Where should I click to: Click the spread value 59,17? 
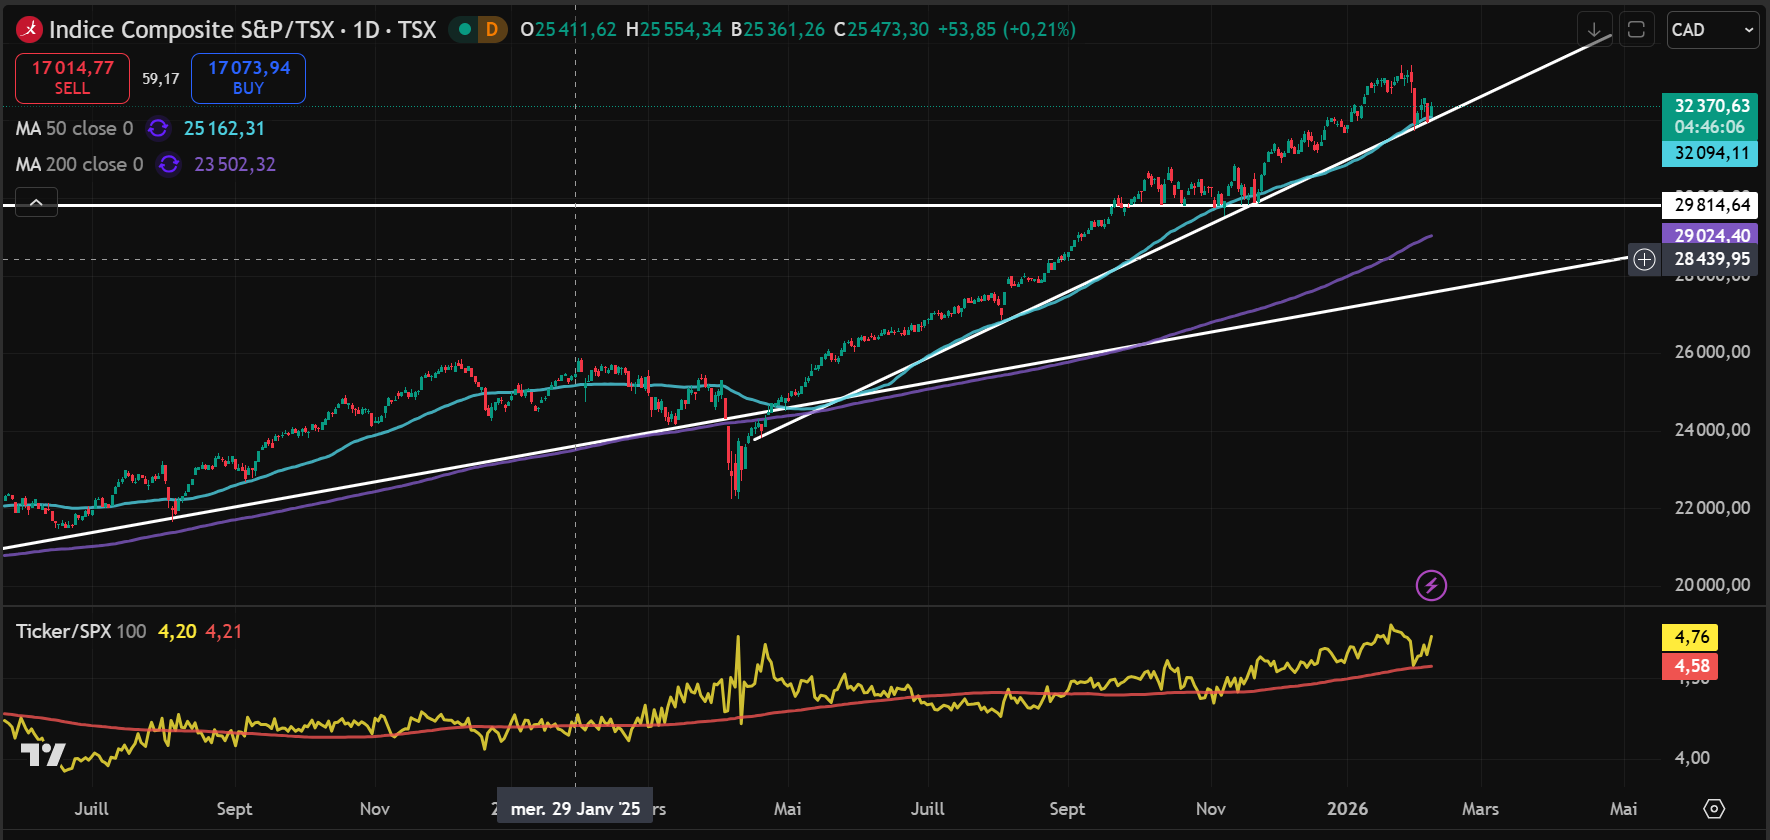(x=160, y=78)
